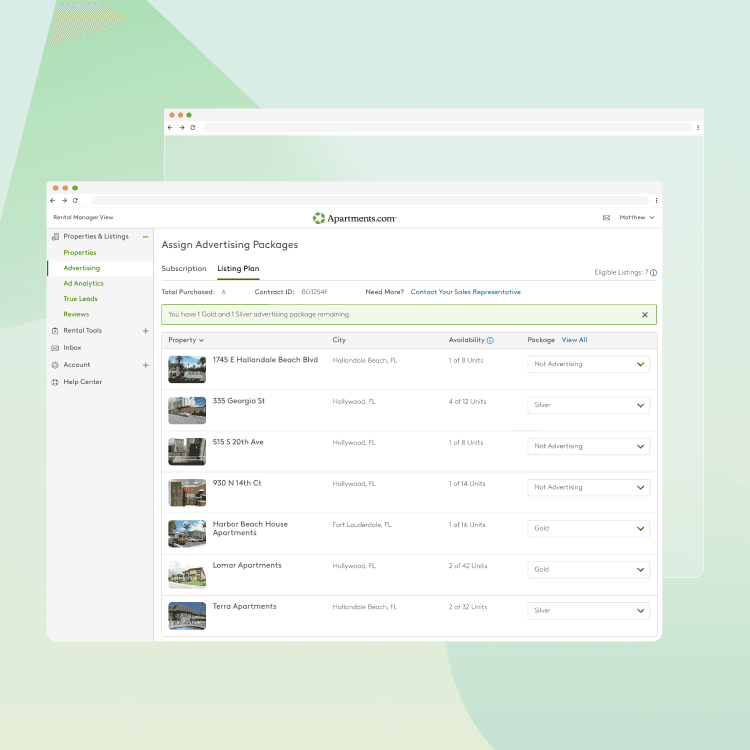Open three-dot menu of the background browser window
The height and width of the screenshot is (750, 750).
click(698, 128)
